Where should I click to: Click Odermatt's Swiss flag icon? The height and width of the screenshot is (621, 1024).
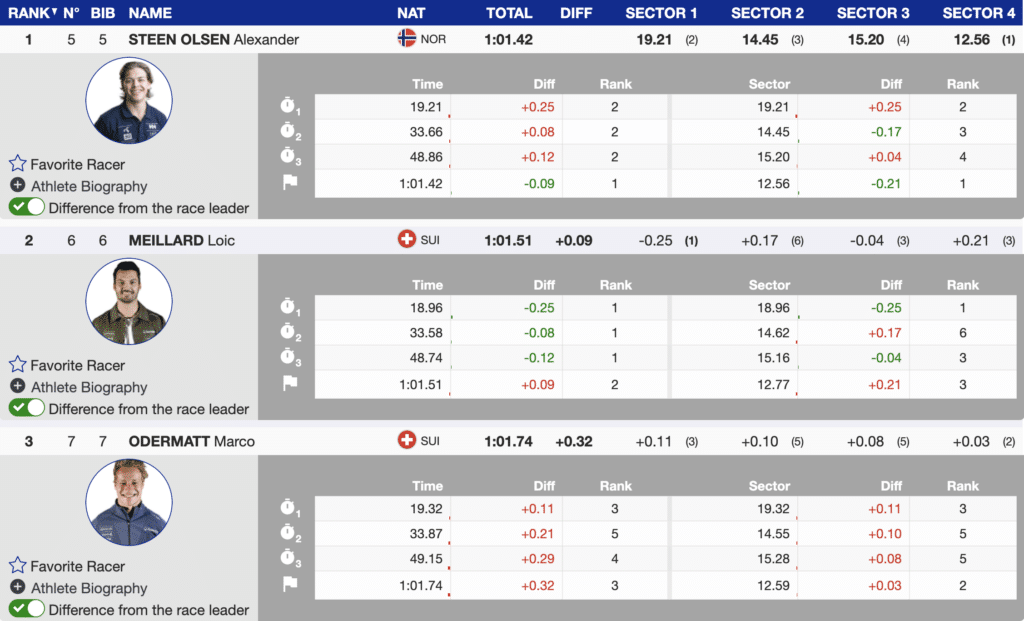407,441
